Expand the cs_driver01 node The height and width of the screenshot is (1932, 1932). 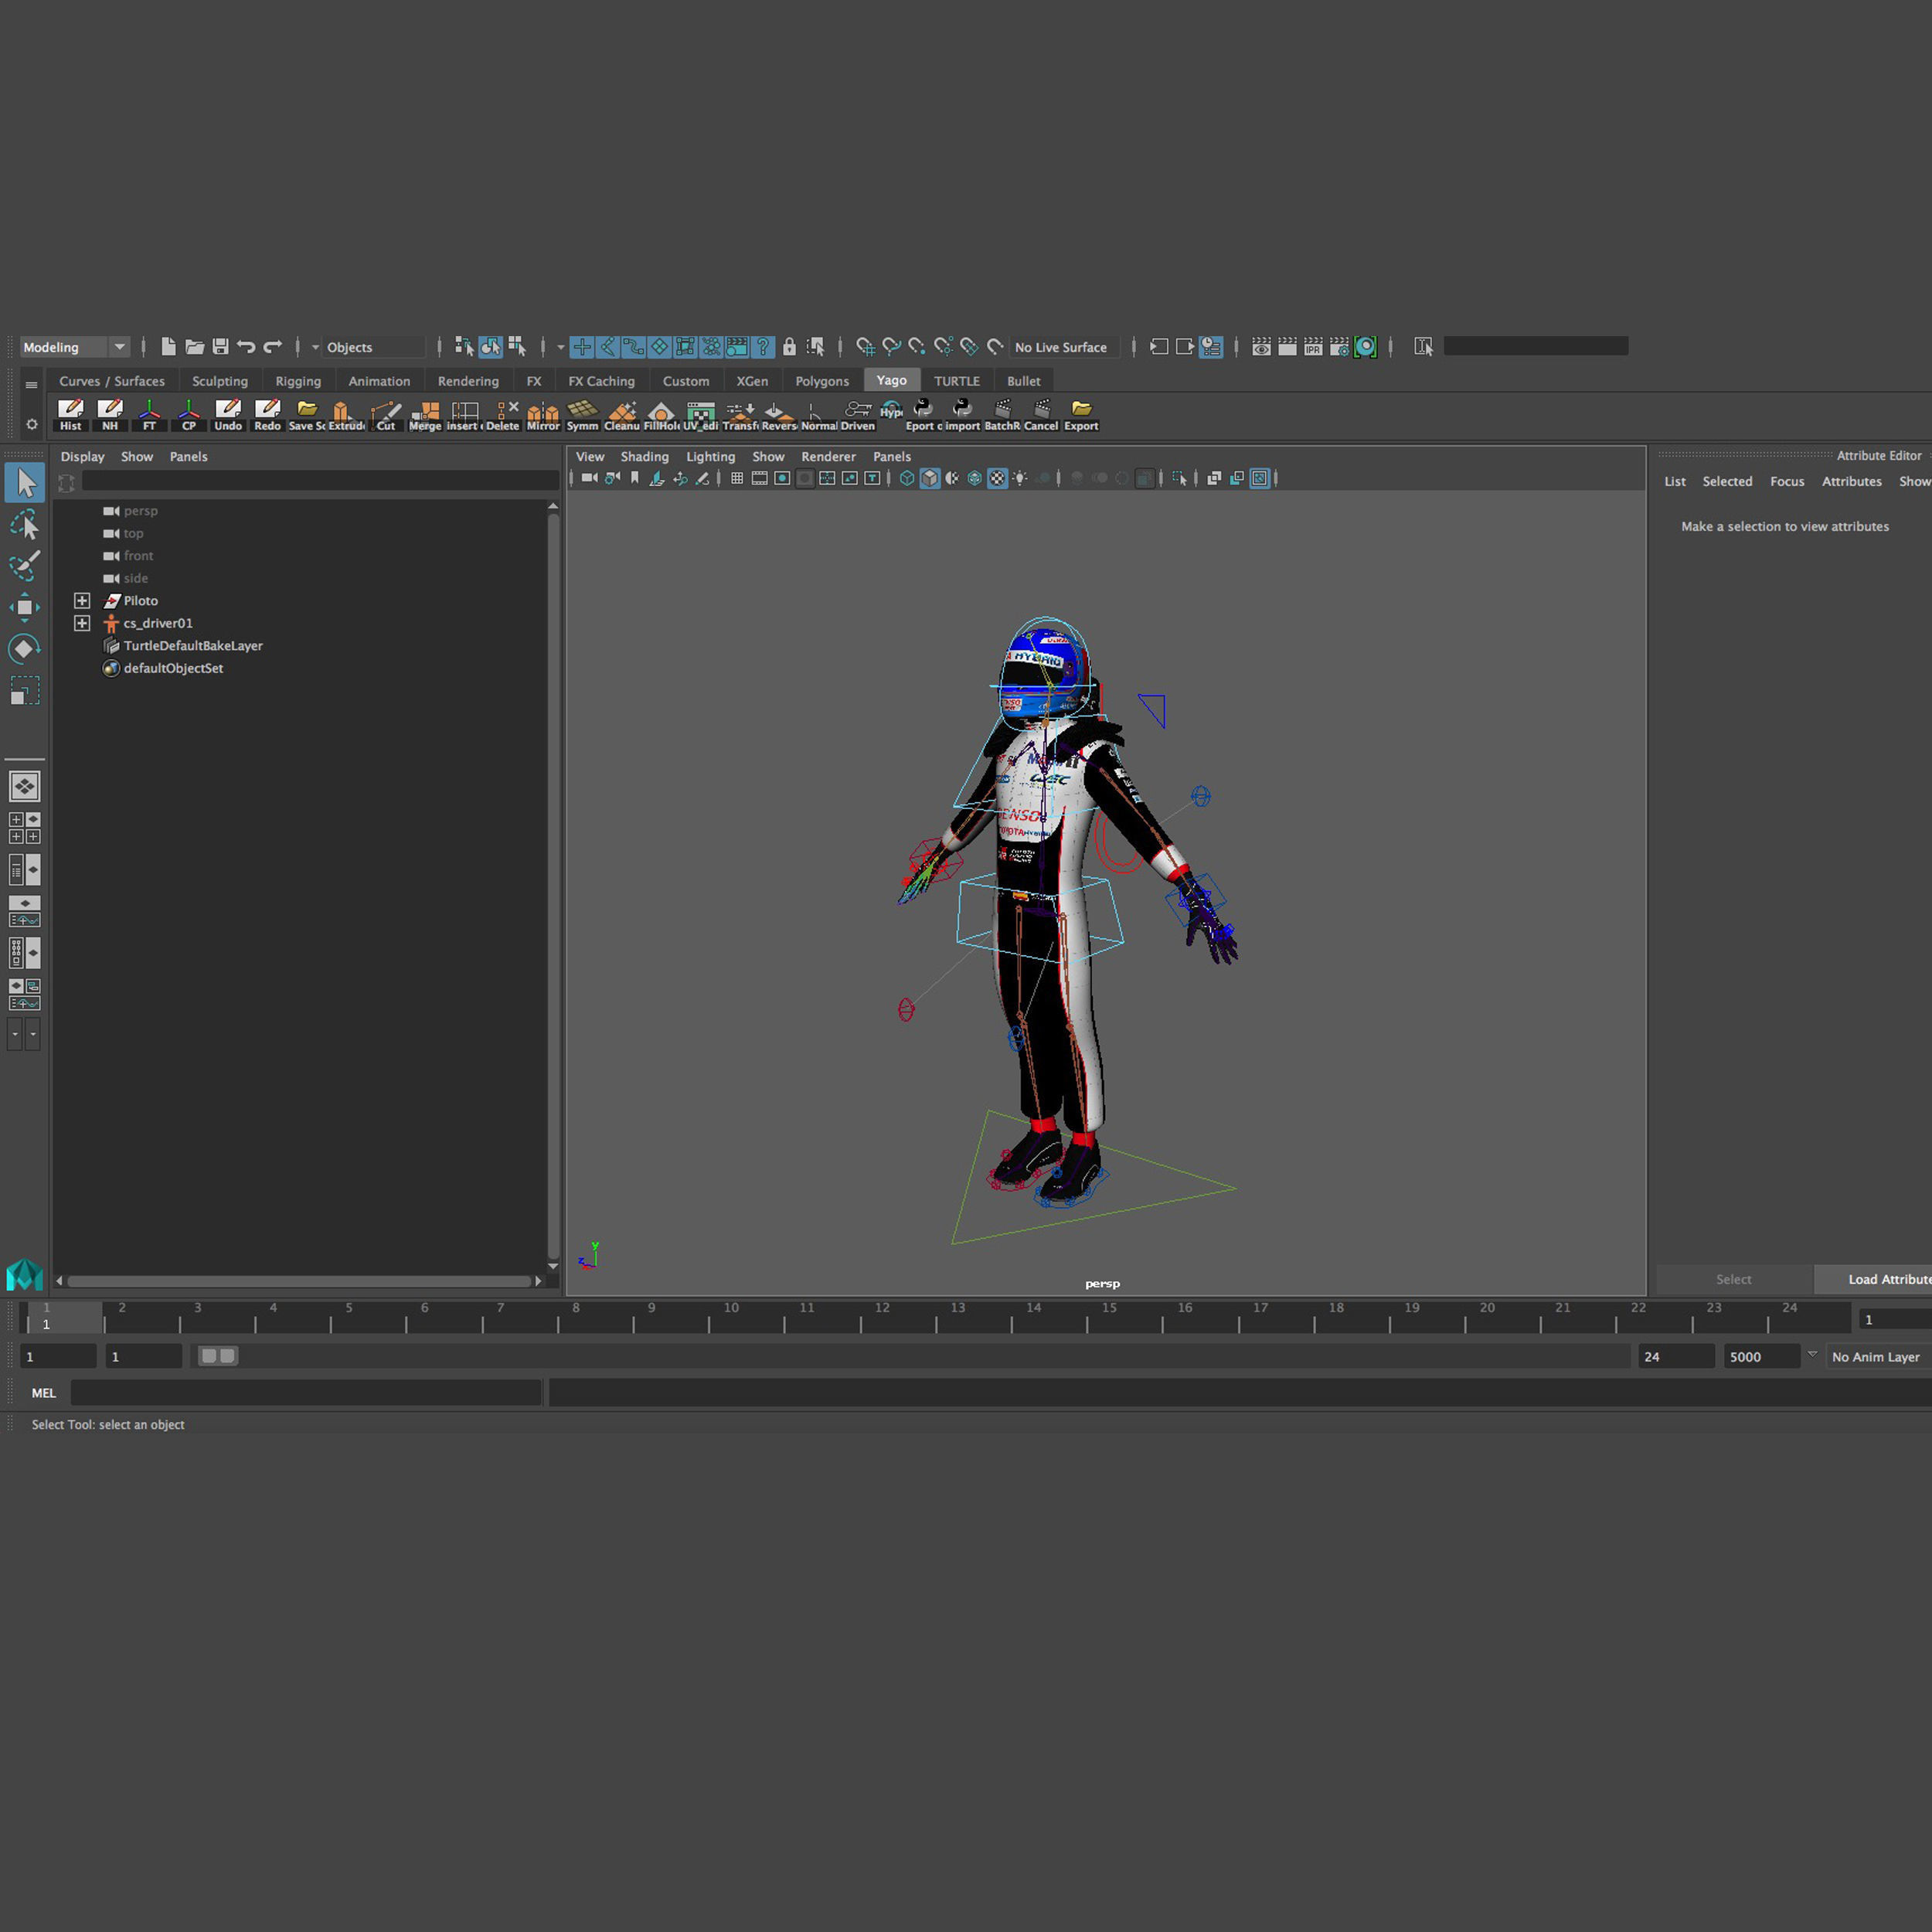[82, 623]
